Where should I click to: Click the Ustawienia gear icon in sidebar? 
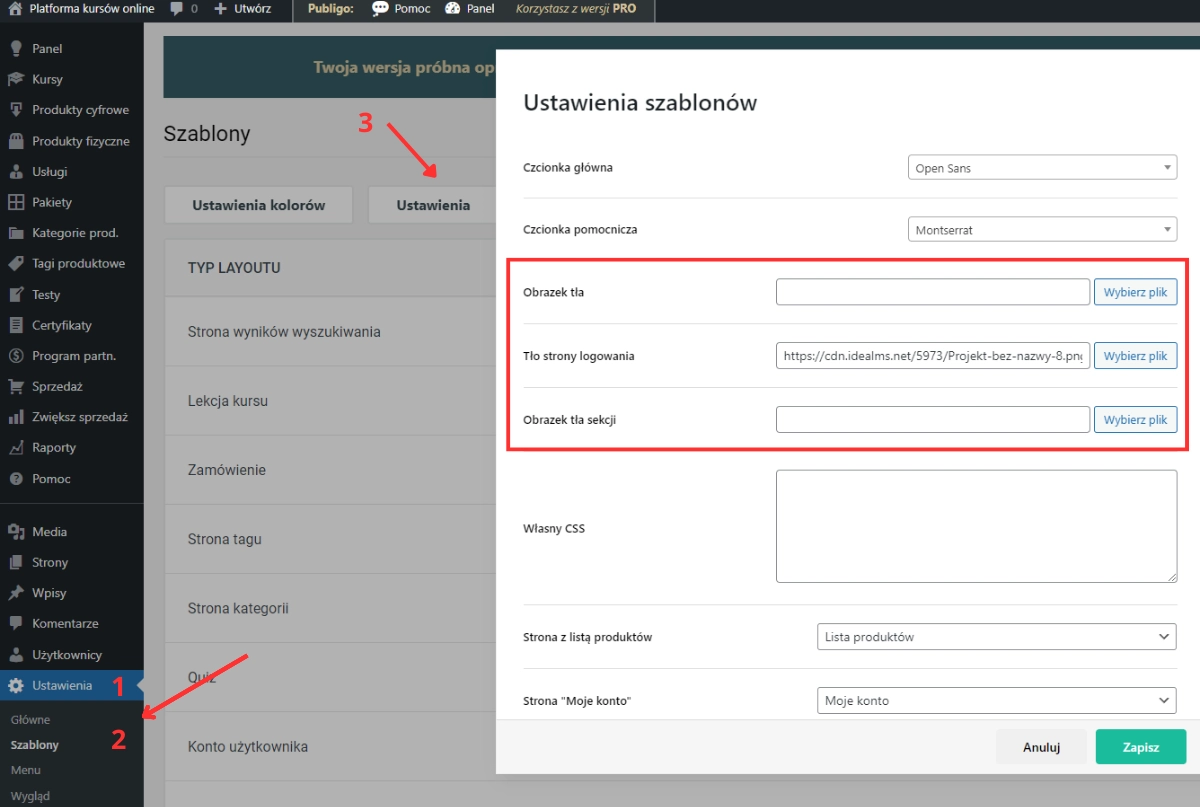coord(15,685)
